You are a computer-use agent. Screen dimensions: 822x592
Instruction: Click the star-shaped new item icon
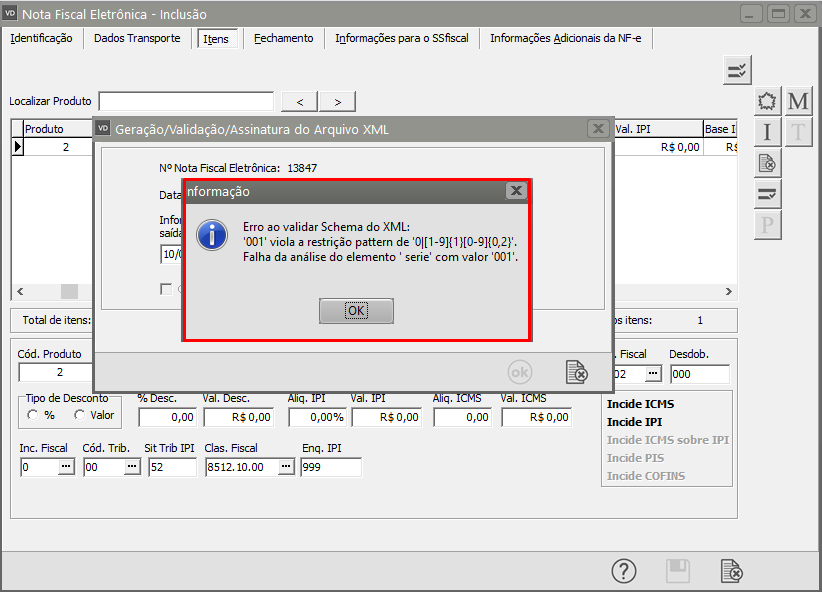(x=767, y=102)
